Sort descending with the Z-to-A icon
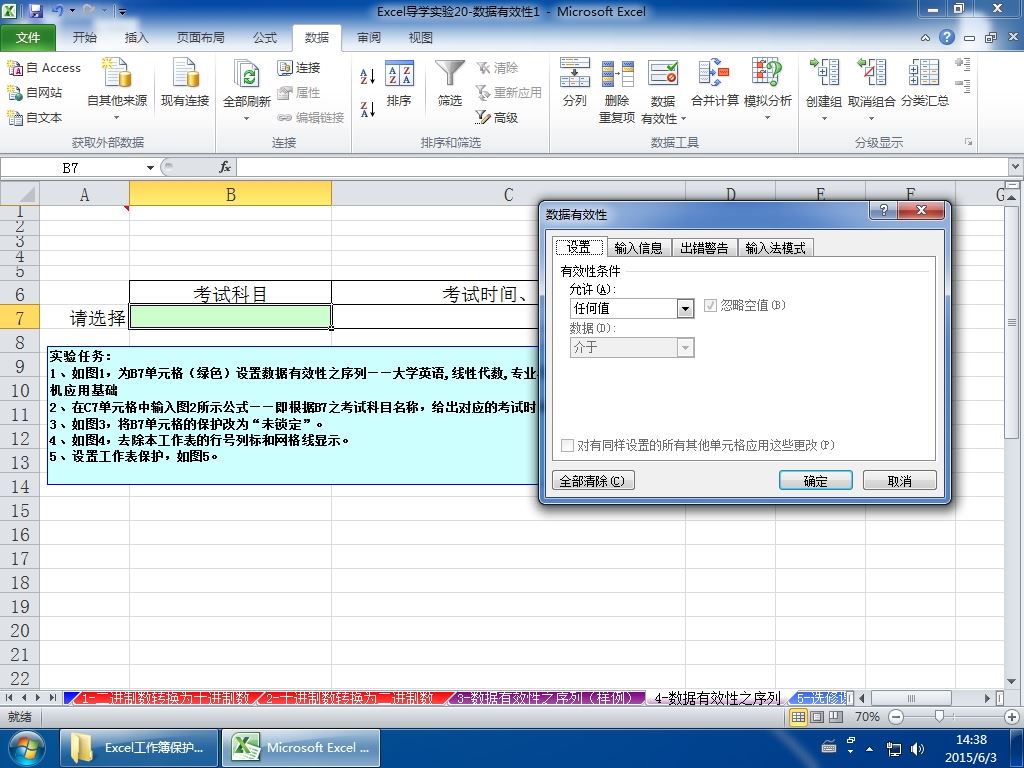 pyautogui.click(x=368, y=108)
